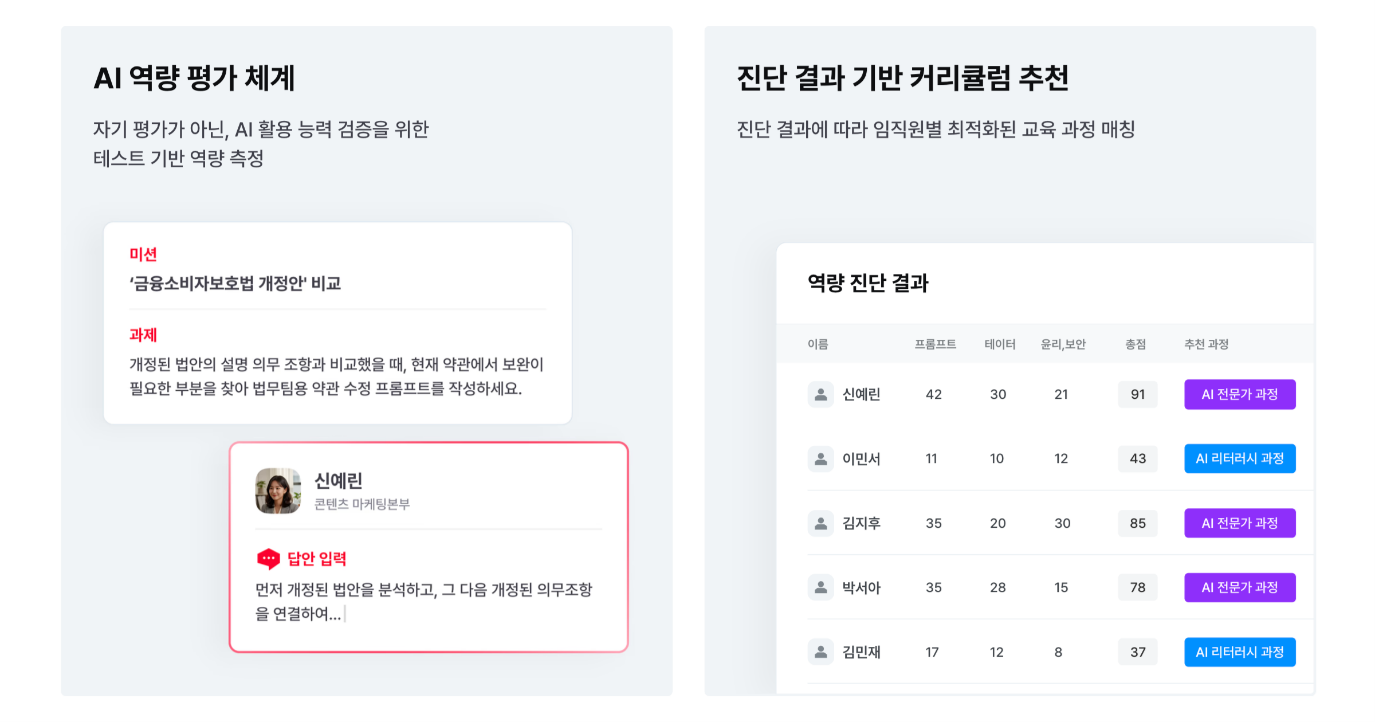
Task: Select the AI 전문가 과정 button for 박서아
Action: [x=1240, y=587]
